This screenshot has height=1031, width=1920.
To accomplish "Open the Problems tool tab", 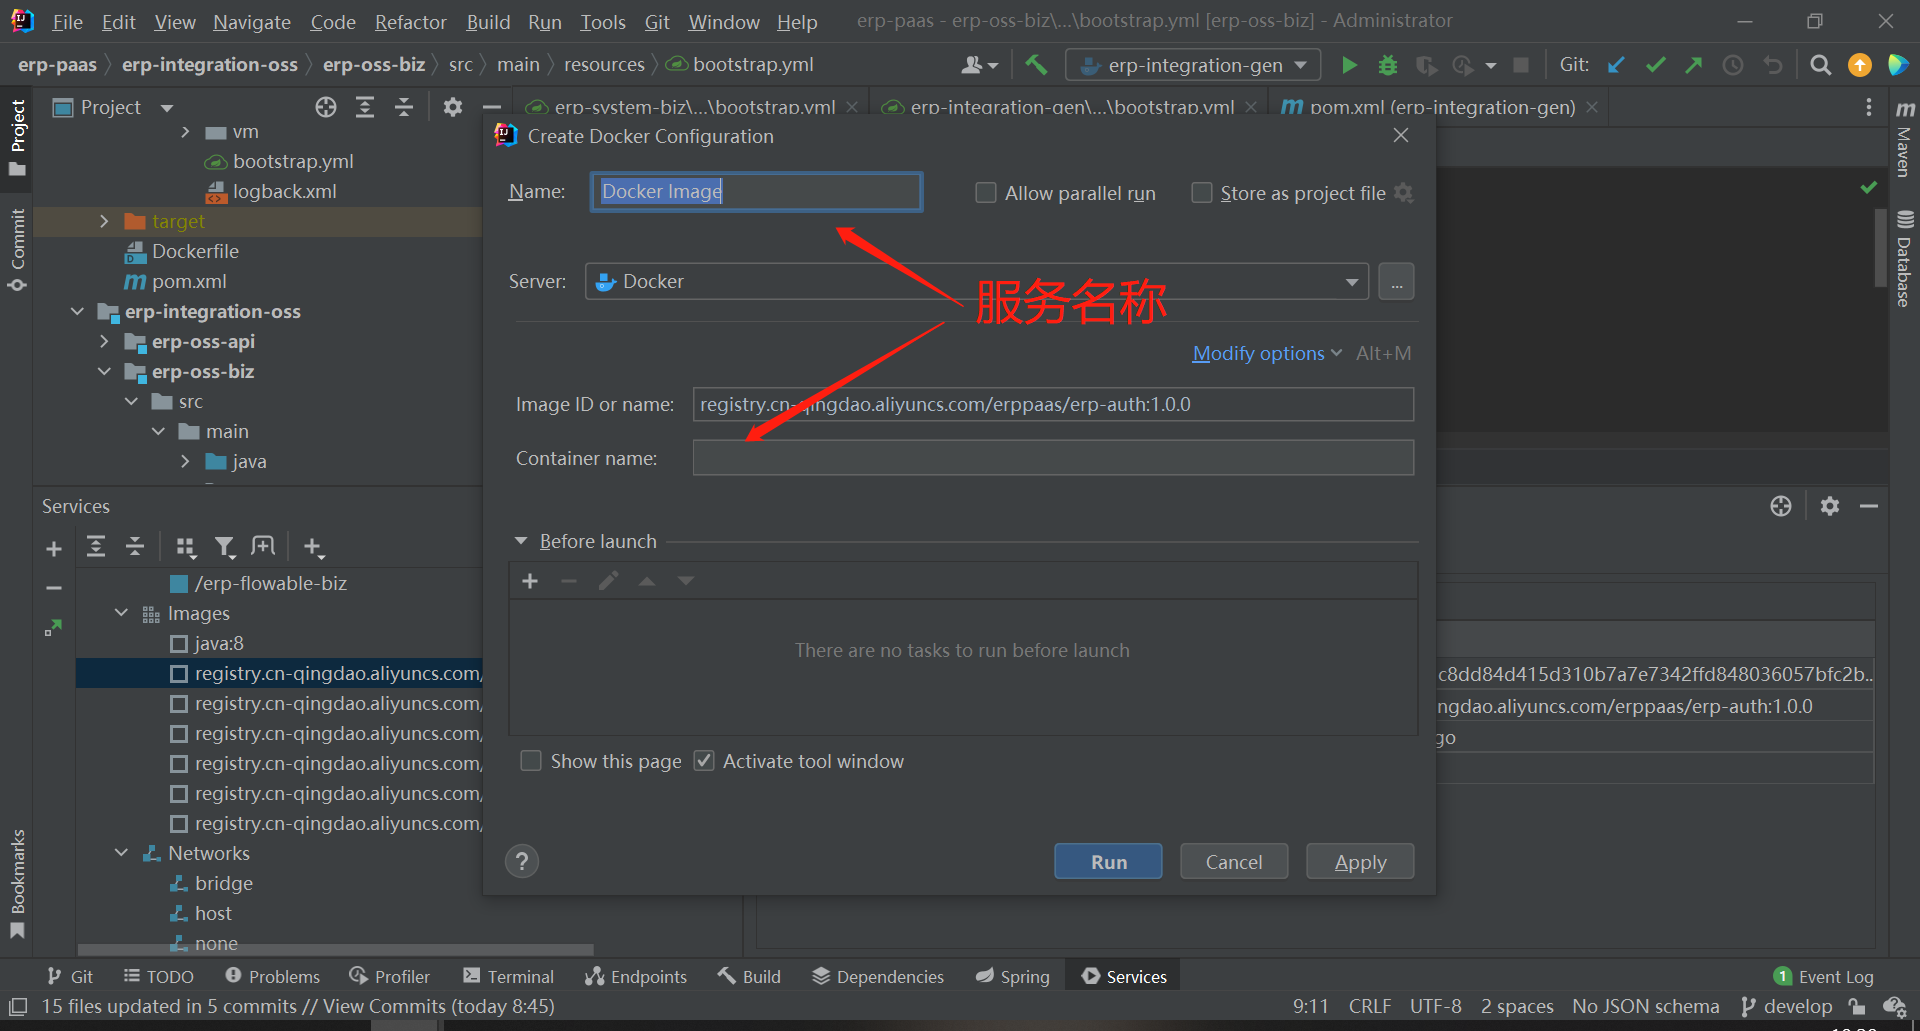I will coord(272,976).
